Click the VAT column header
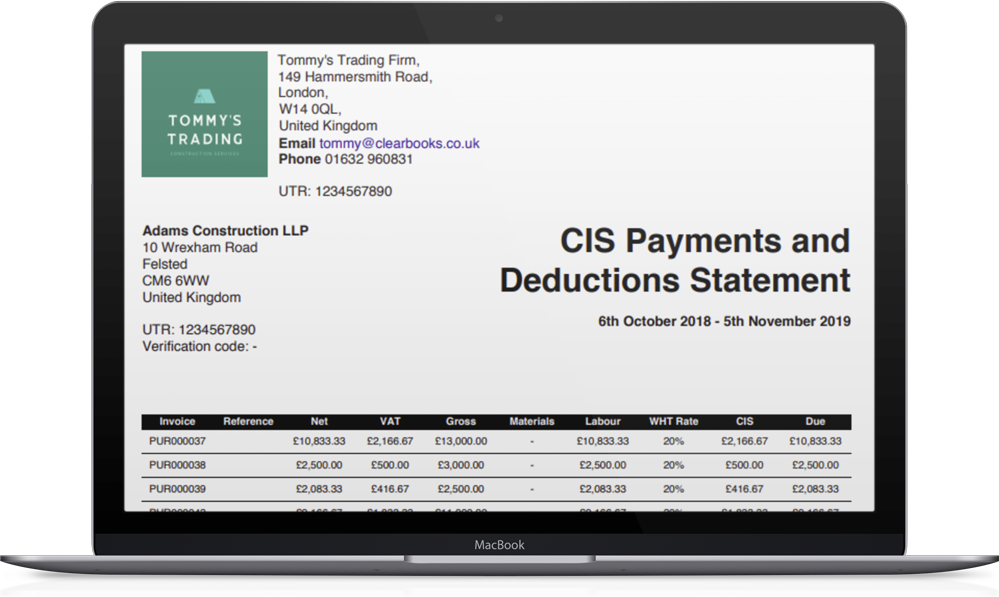 pos(390,421)
